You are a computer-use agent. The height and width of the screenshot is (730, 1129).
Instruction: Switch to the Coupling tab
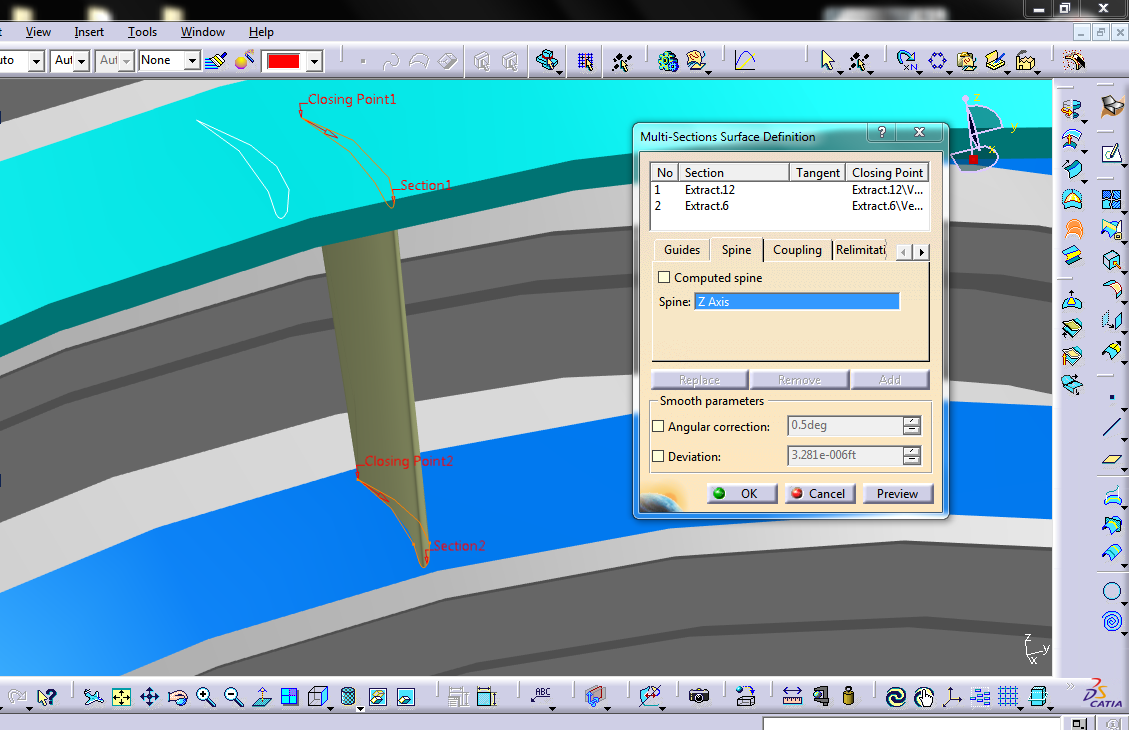pyautogui.click(x=797, y=250)
